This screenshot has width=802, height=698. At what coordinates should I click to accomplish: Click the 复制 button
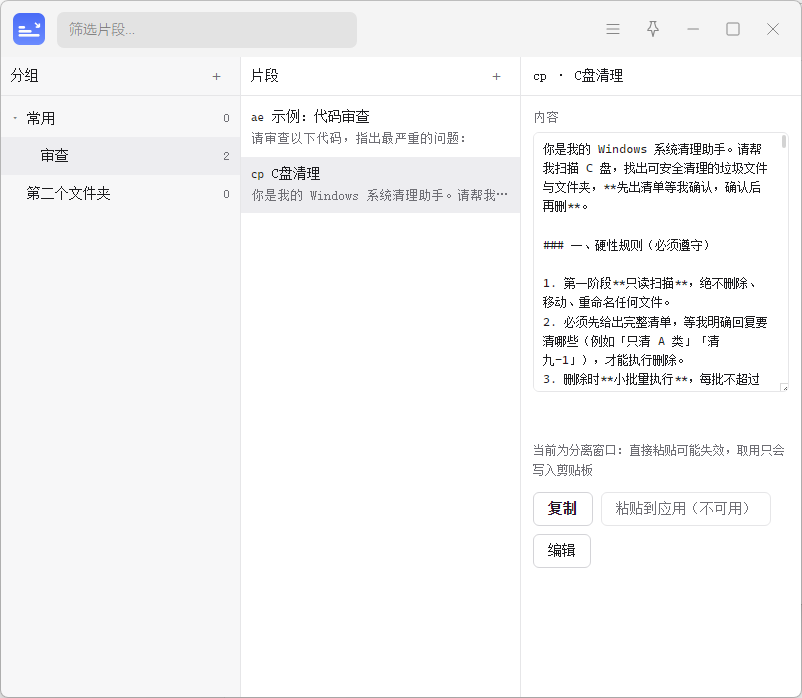click(x=563, y=509)
